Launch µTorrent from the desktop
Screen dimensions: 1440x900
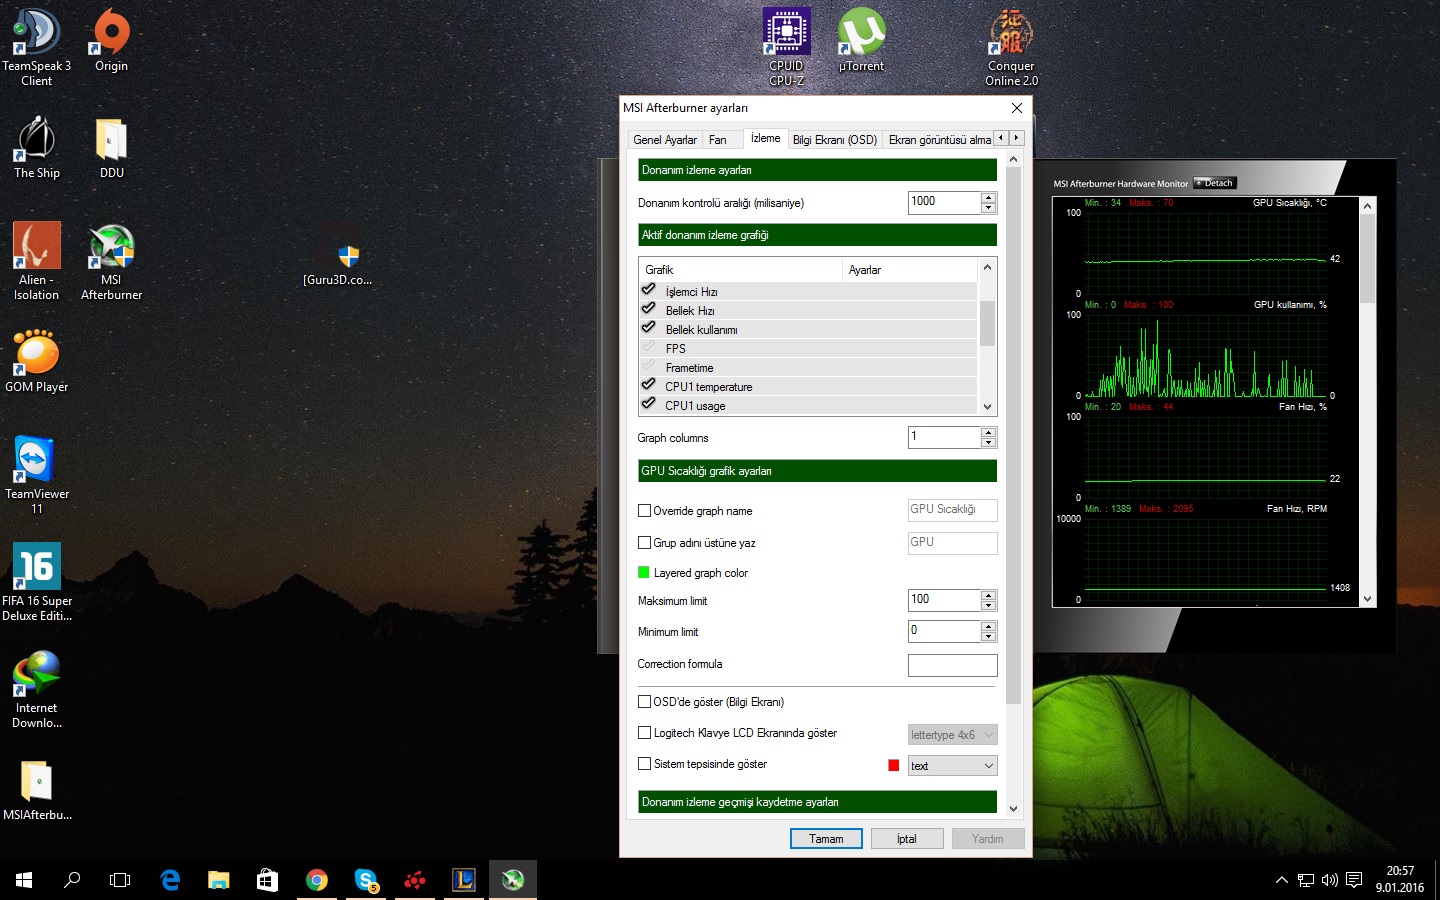click(861, 33)
